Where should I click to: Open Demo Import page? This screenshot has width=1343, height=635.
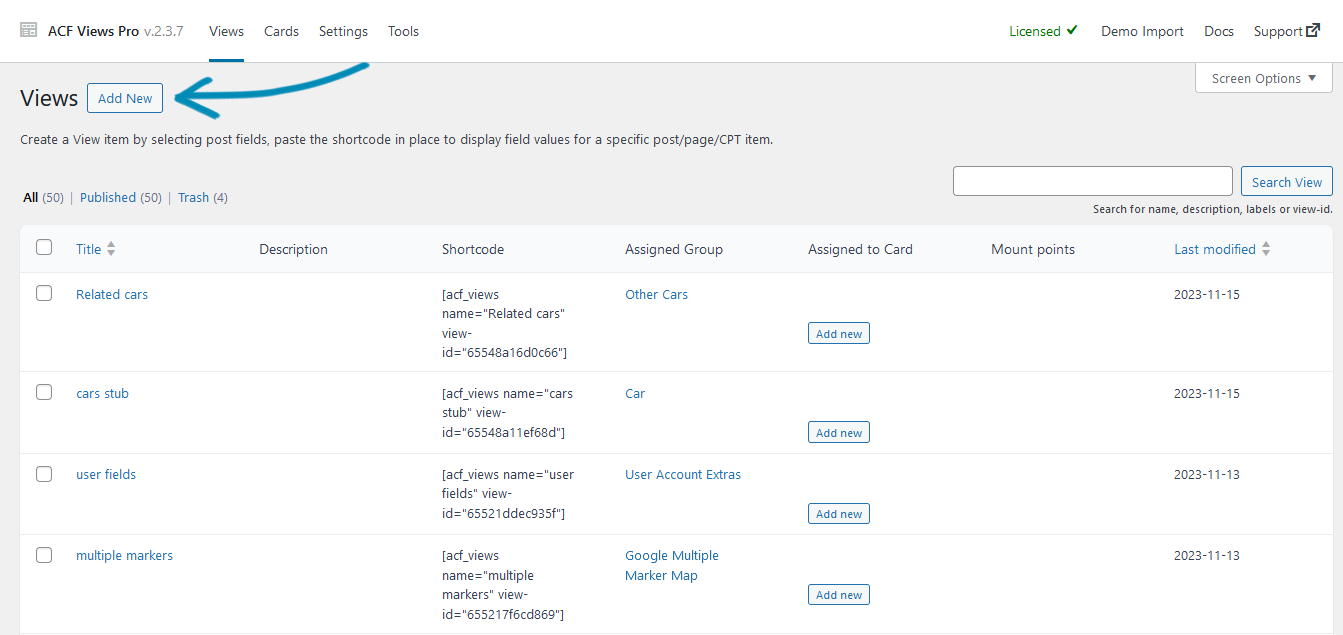(1142, 31)
